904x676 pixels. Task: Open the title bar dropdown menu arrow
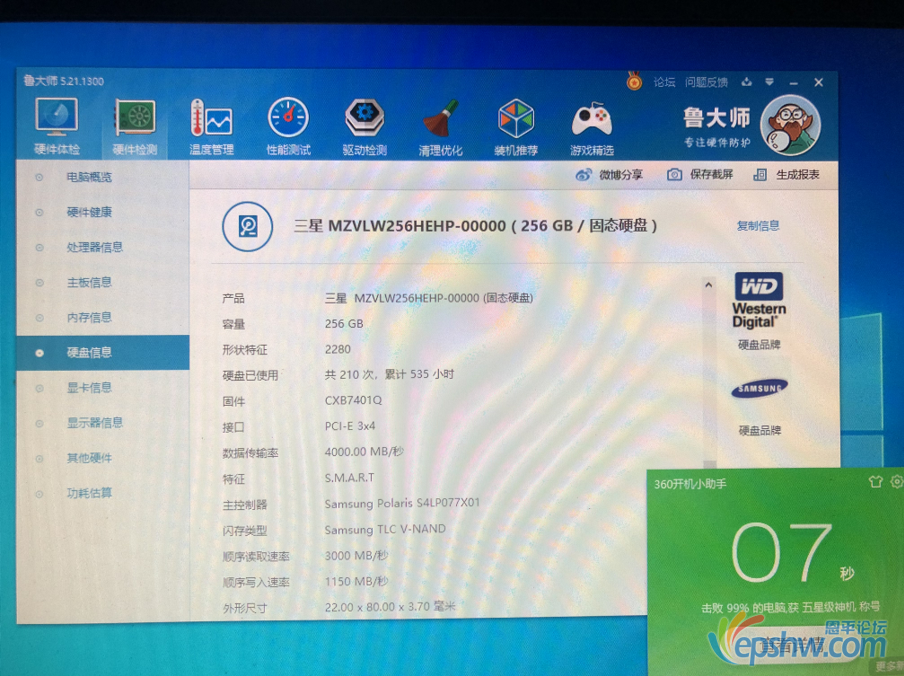pyautogui.click(x=769, y=82)
